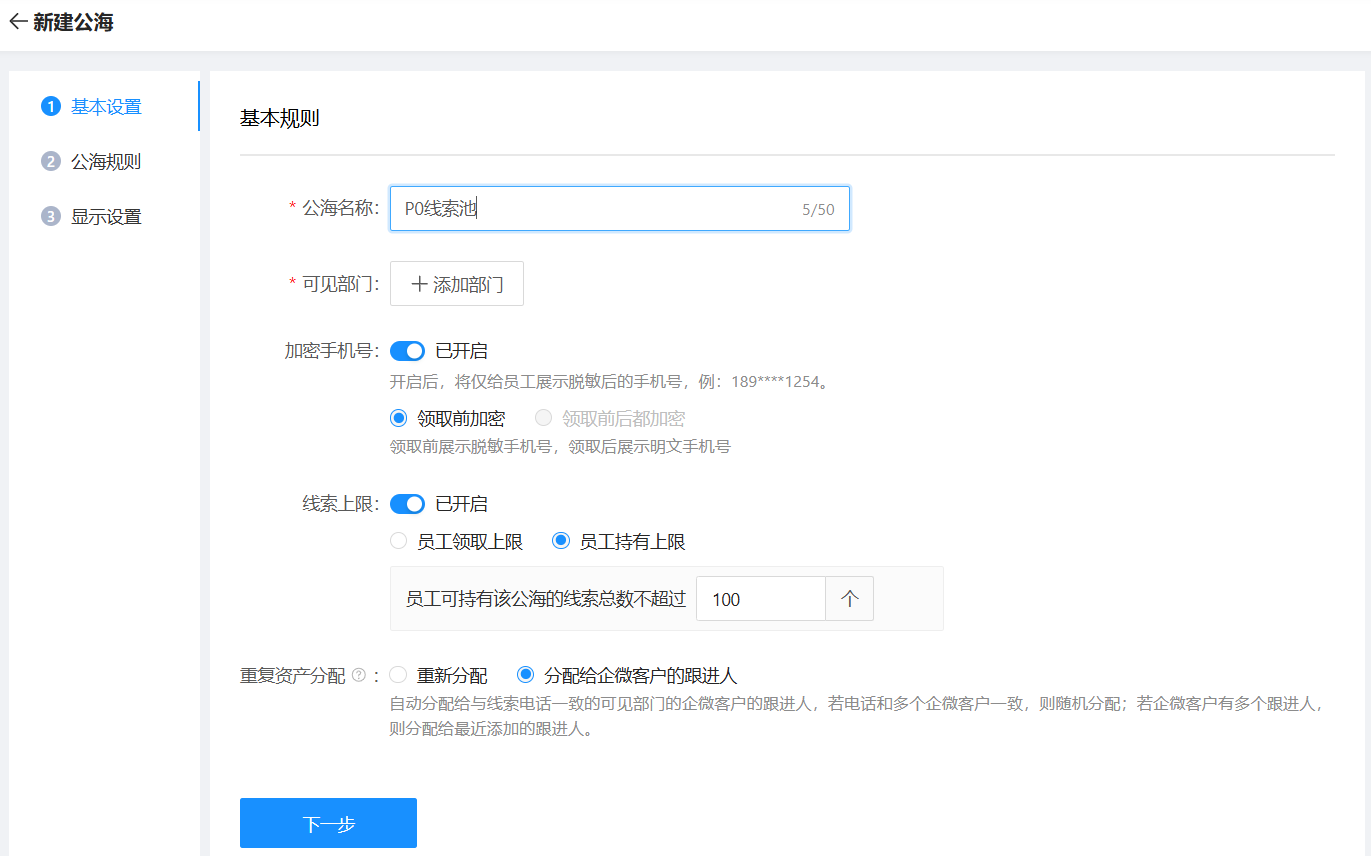
Task: Turn off the 加密手机号 switch
Action: point(407,351)
